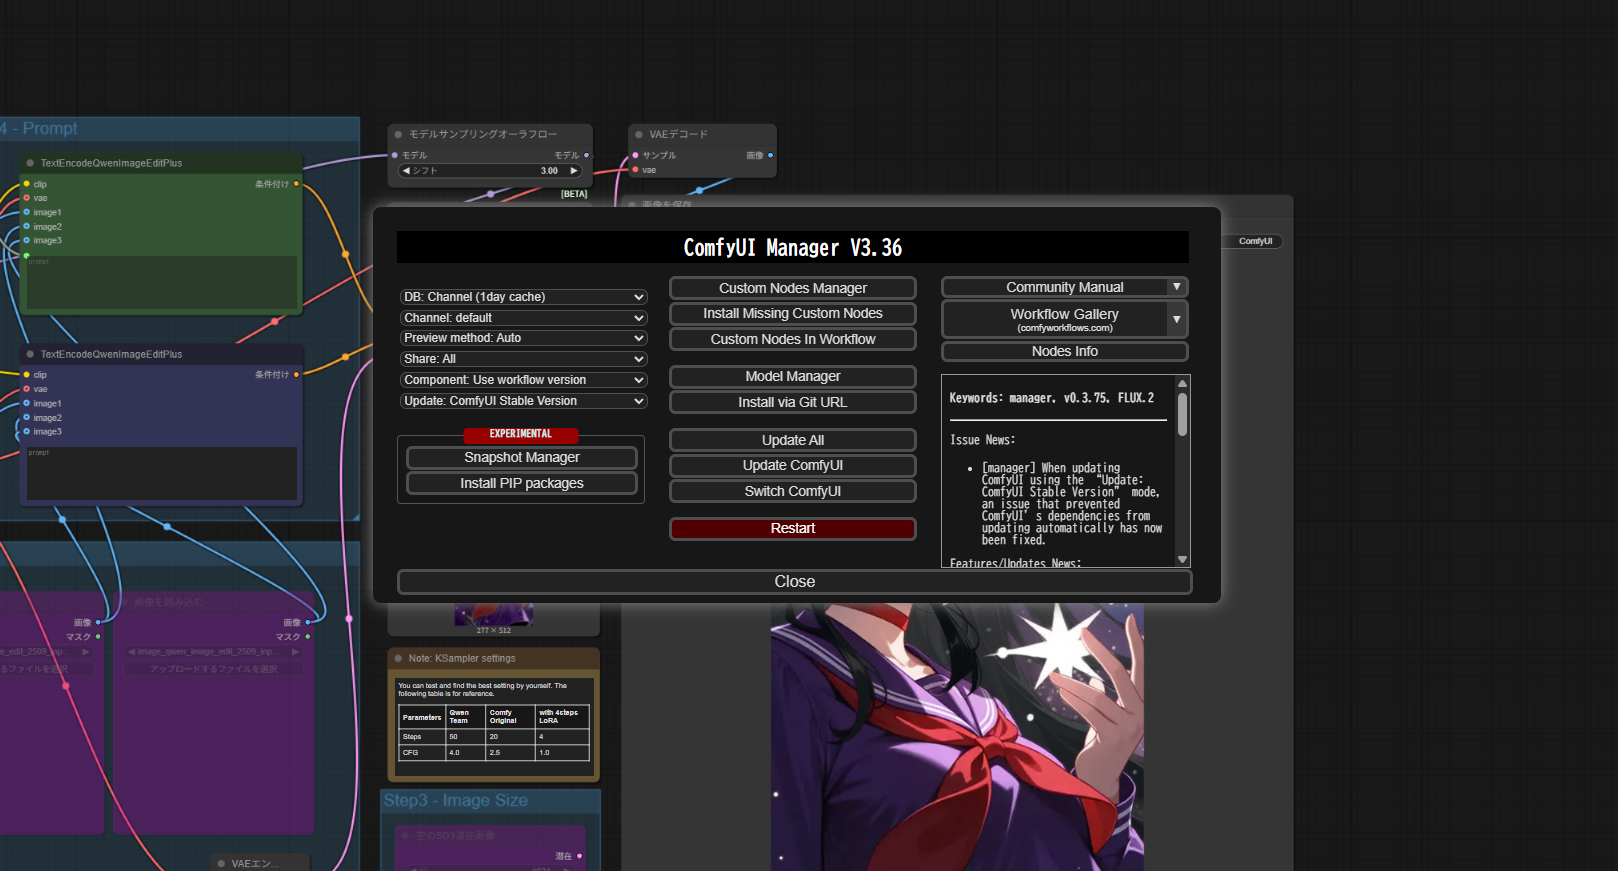
Task: Click the 'Keywords: manager, v0.3.75, FLUX.2' news text
Action: (1052, 398)
